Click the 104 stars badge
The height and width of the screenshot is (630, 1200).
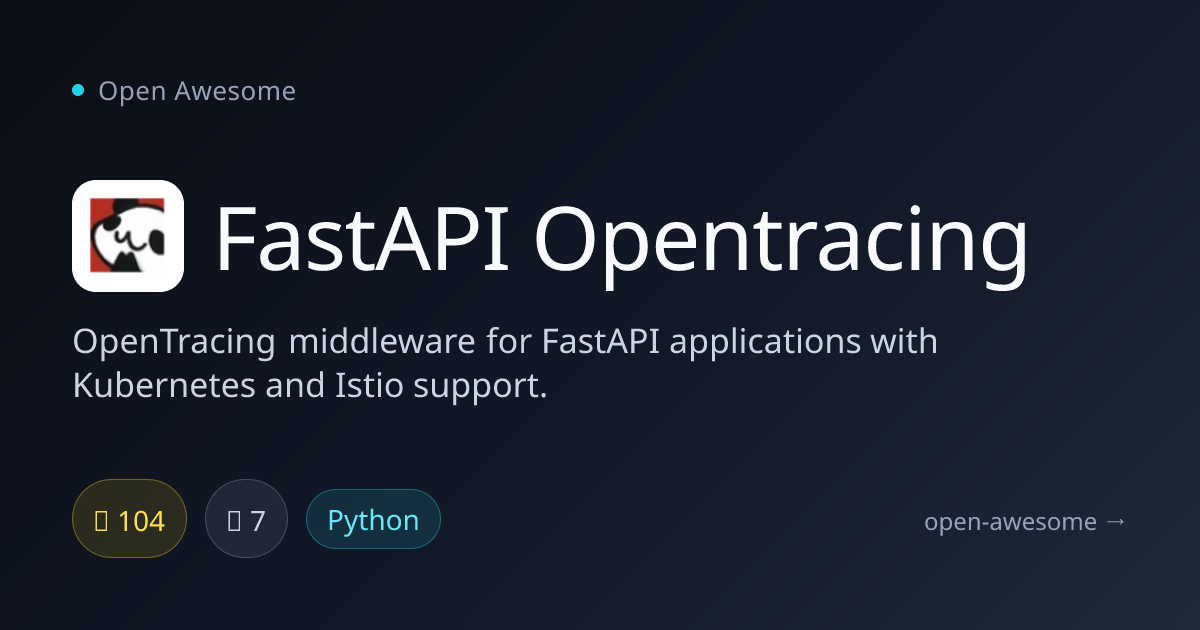click(130, 519)
